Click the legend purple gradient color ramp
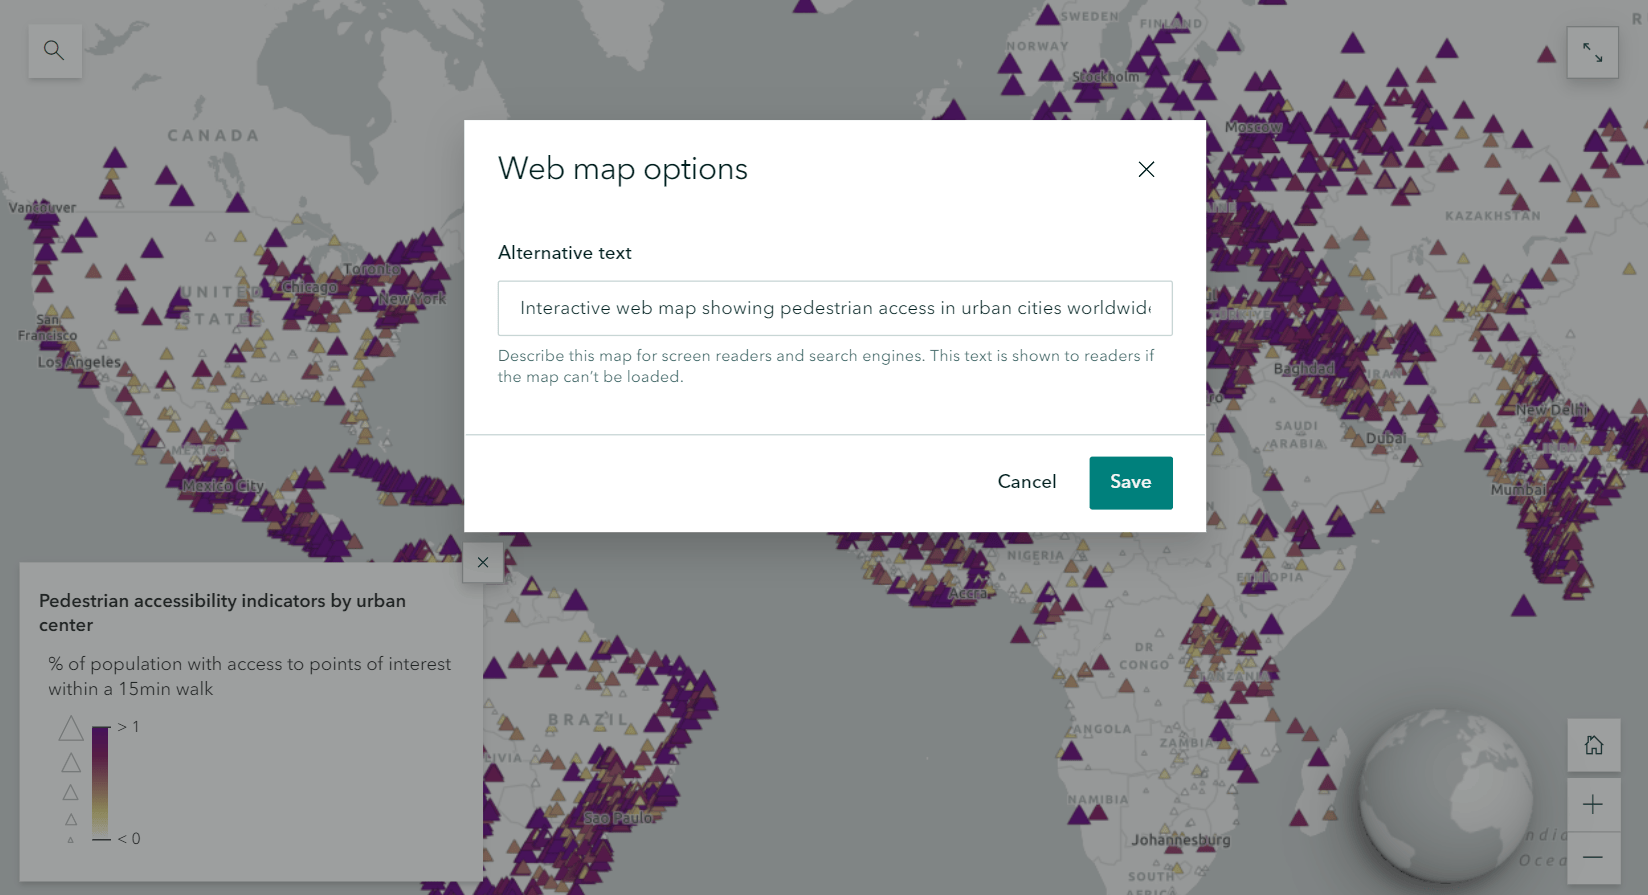The width and height of the screenshot is (1648, 895). [x=100, y=782]
